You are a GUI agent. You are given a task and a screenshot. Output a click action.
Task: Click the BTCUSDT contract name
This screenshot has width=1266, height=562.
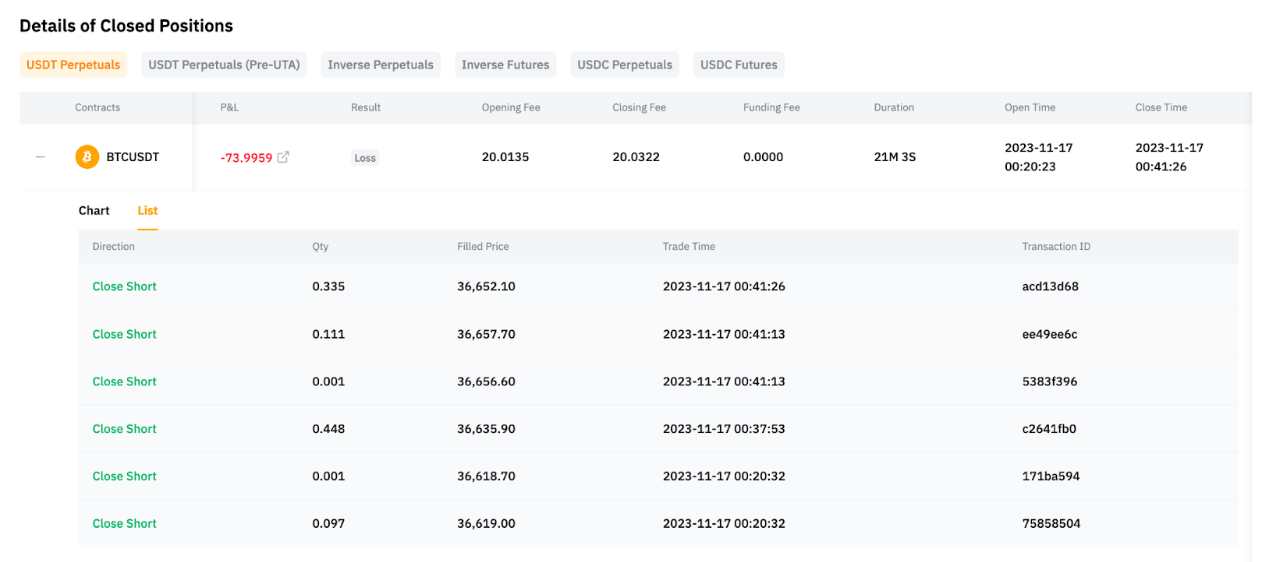132,157
